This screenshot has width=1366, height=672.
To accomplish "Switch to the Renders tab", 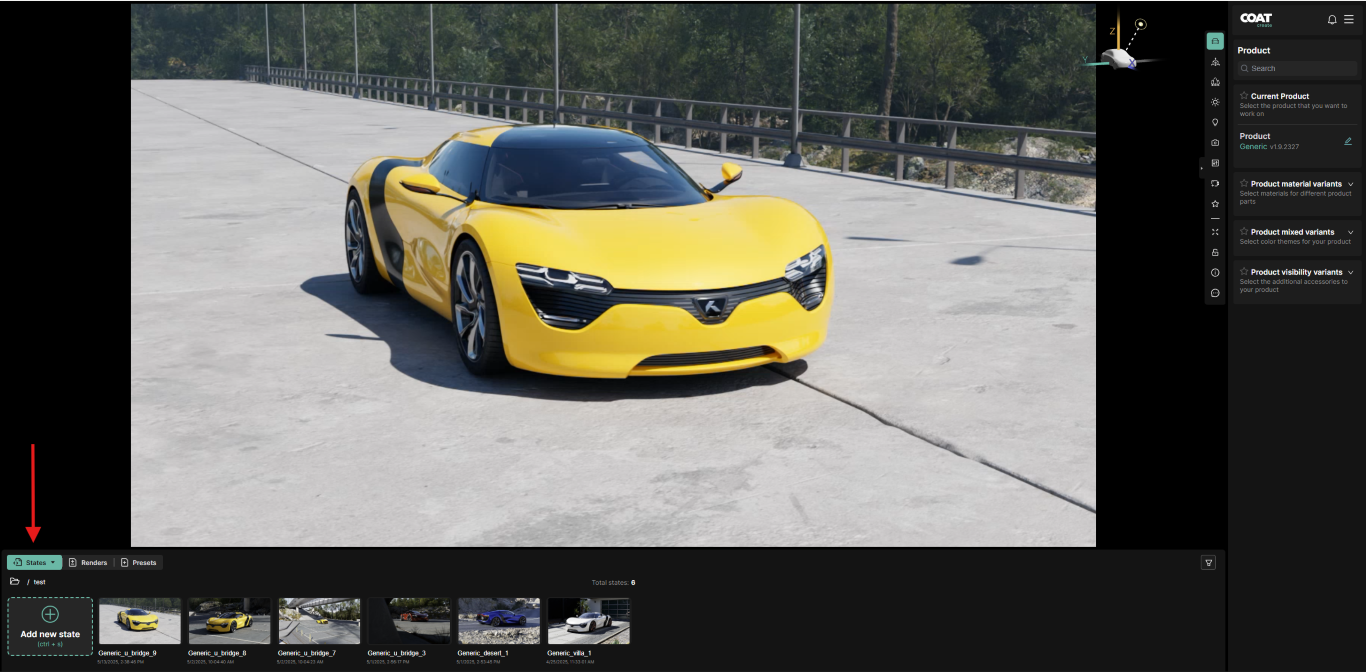I will coord(88,563).
